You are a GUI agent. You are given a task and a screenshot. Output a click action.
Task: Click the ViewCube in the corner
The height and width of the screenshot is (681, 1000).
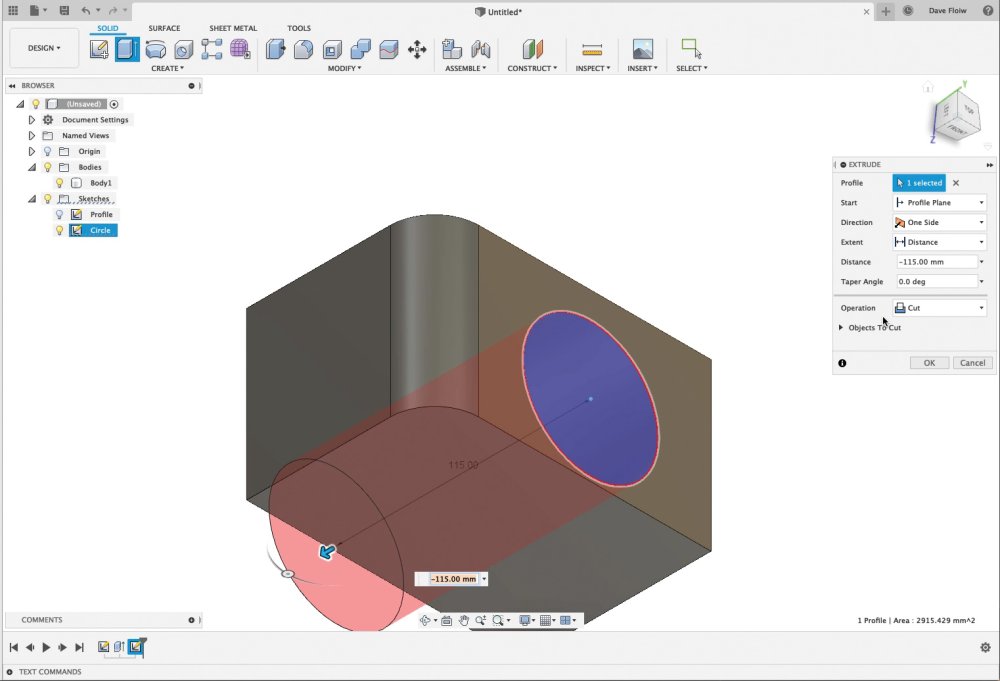pyautogui.click(x=956, y=117)
